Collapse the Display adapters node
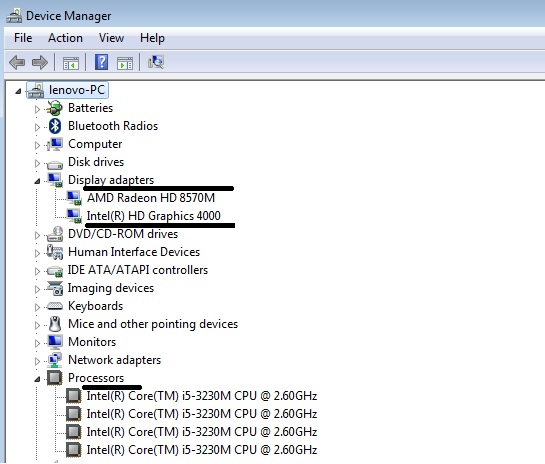Image resolution: width=545 pixels, height=464 pixels. click(37, 181)
